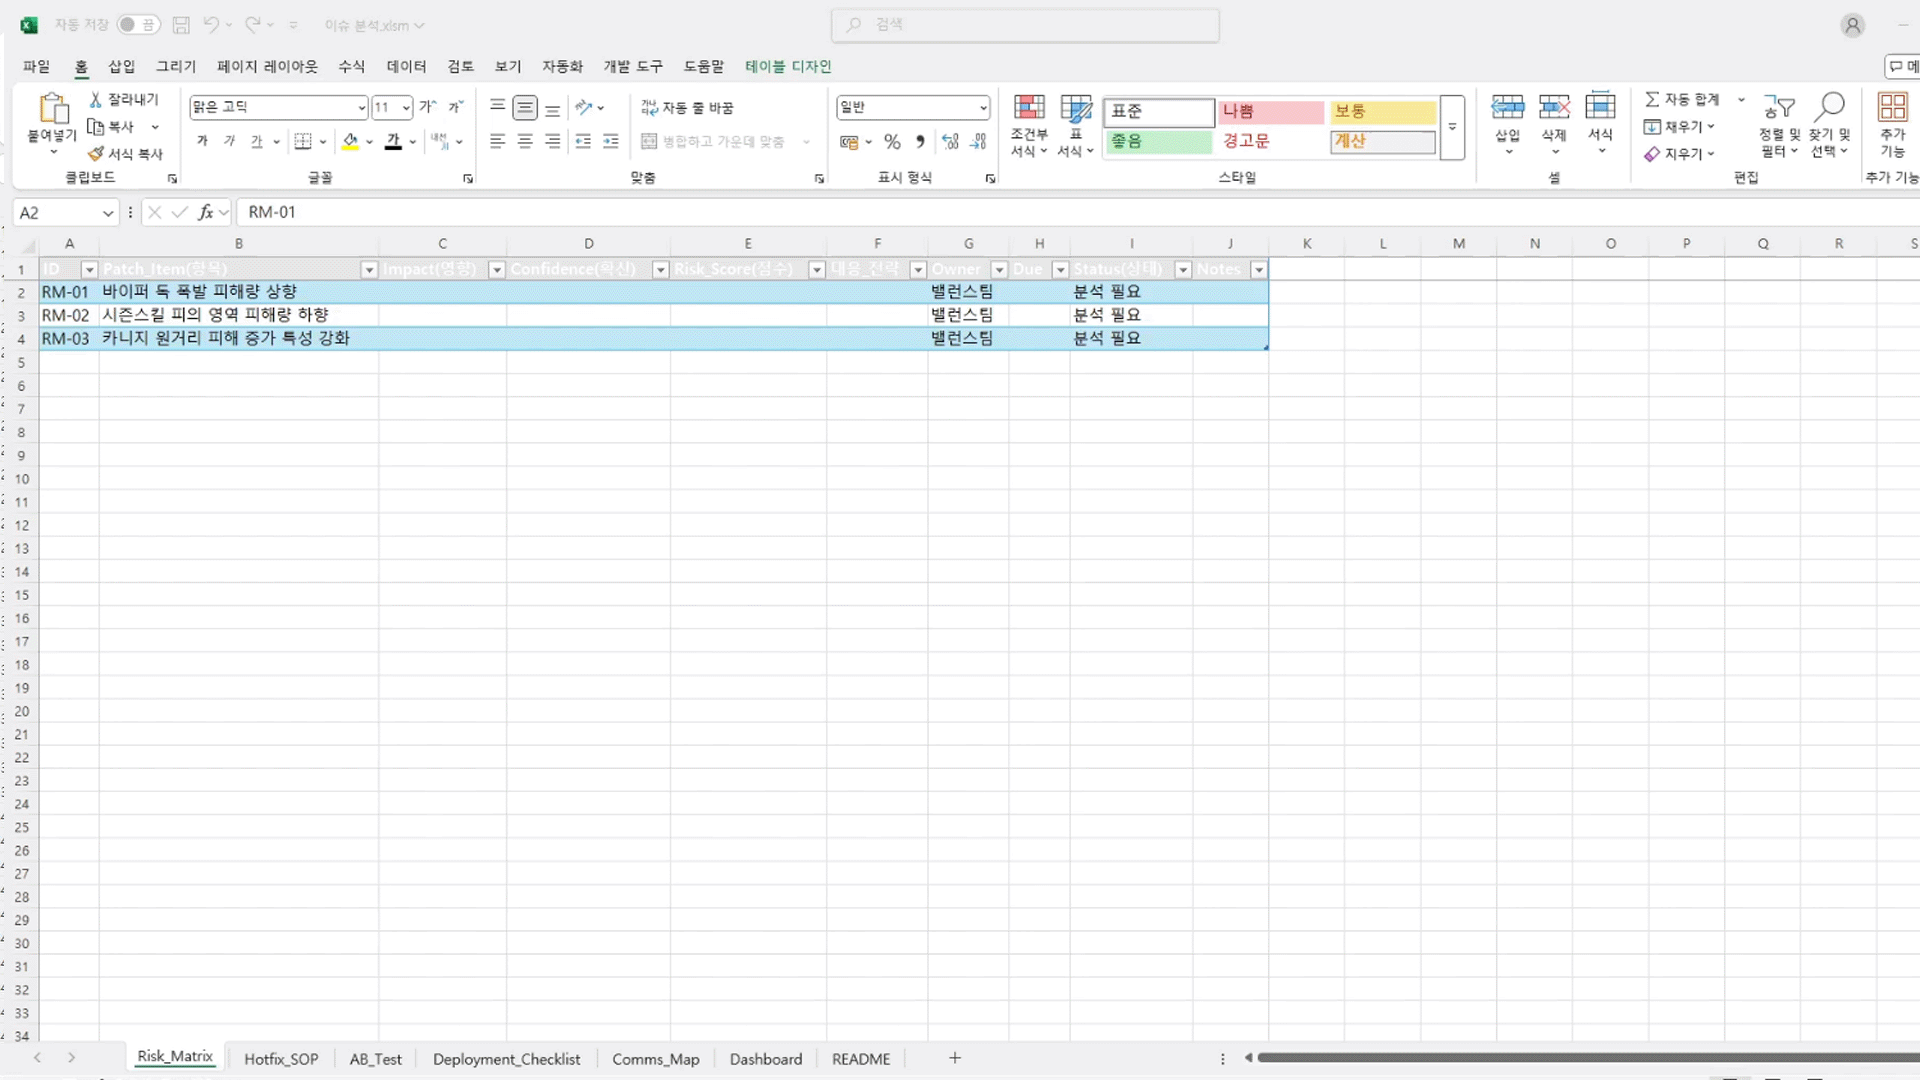Toggle bold formatting button

[x=202, y=142]
